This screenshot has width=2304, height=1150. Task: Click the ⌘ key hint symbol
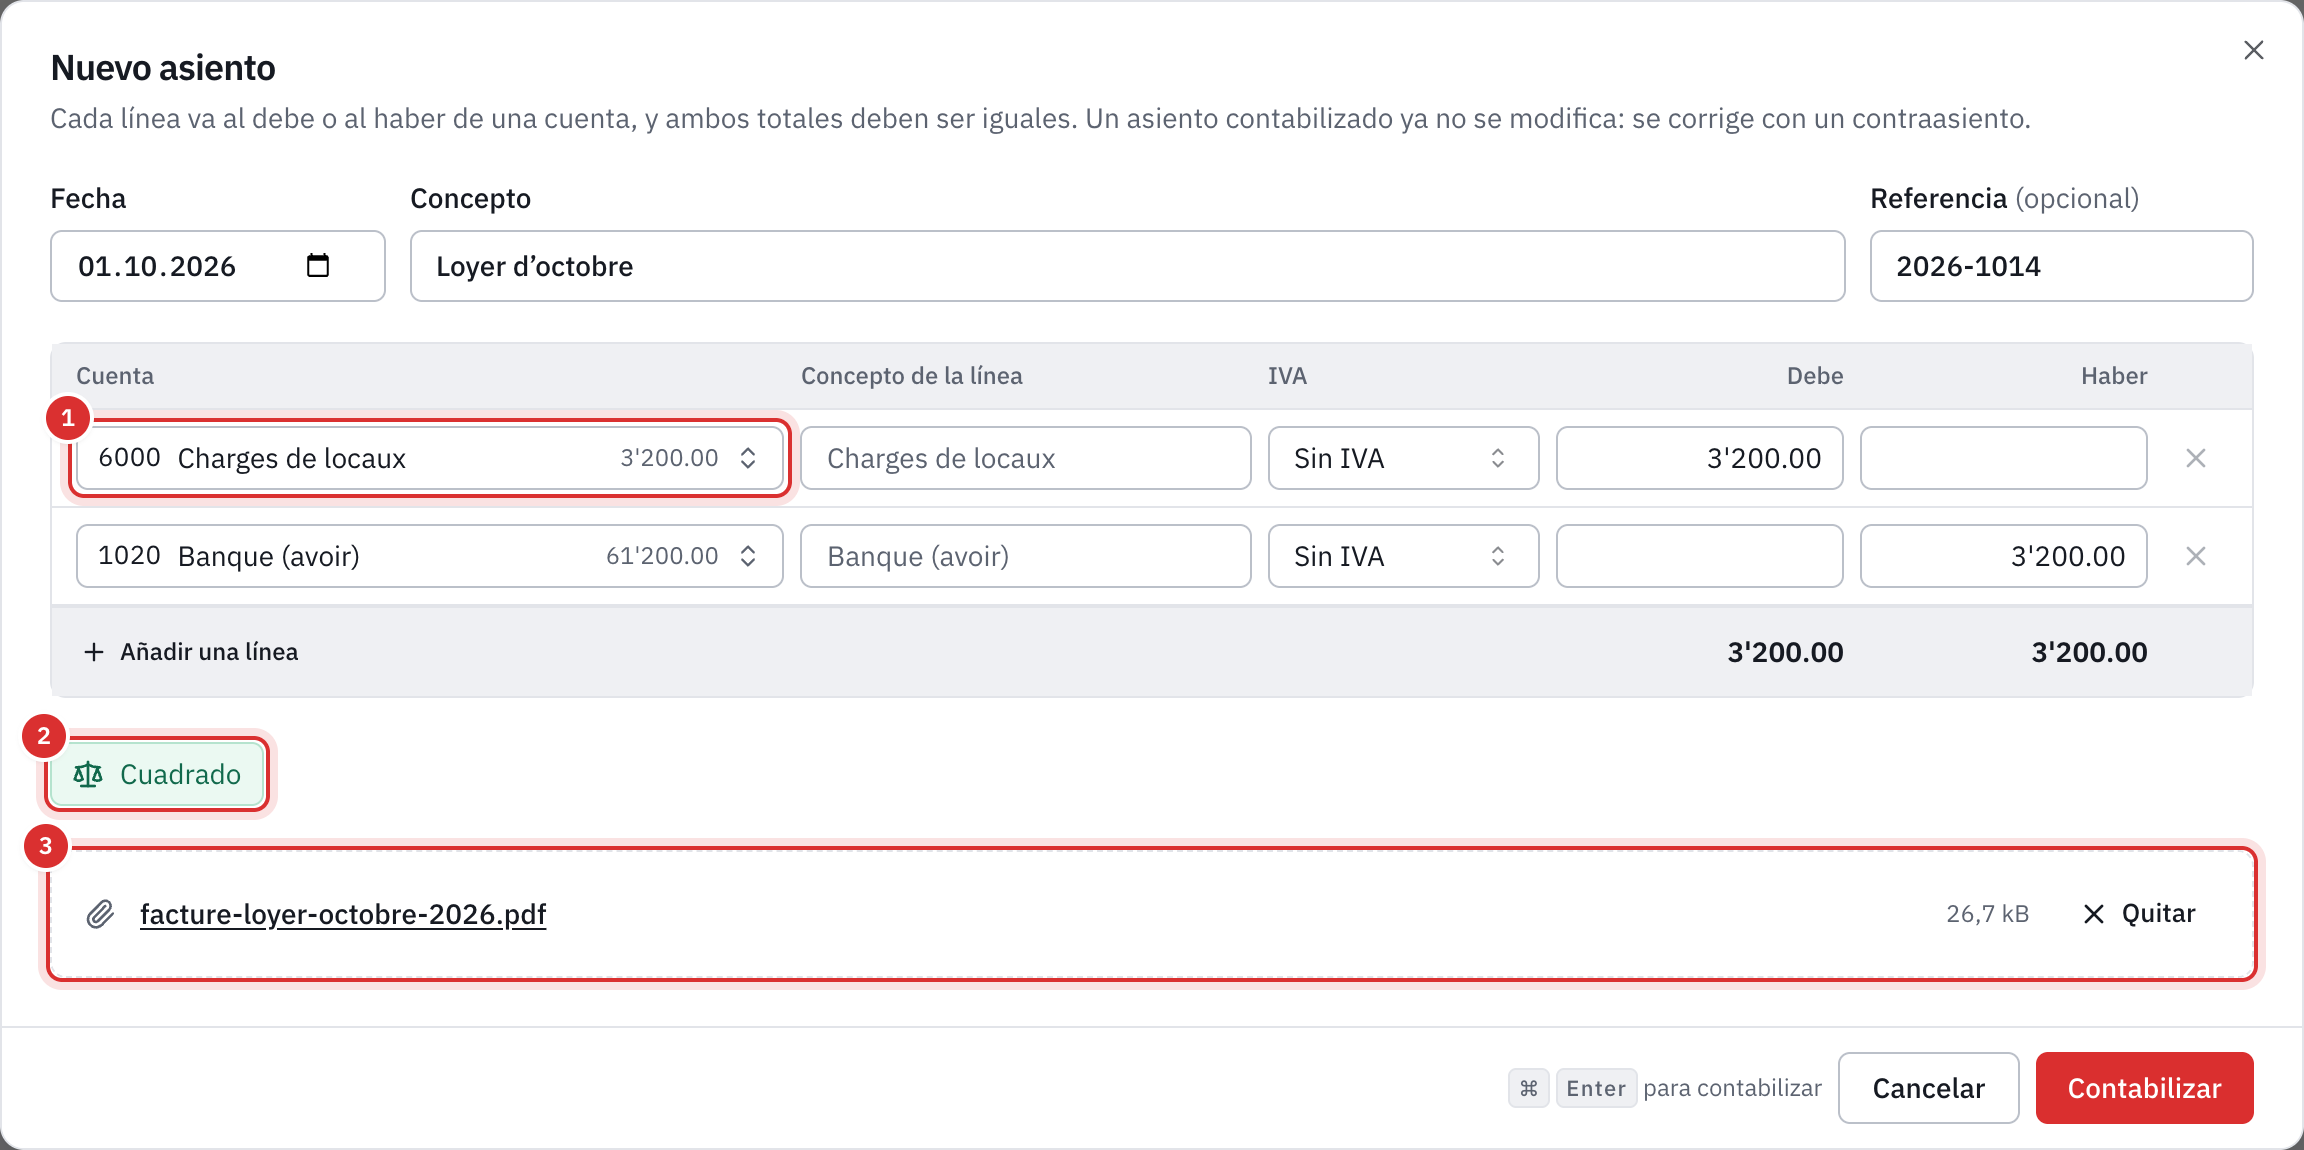click(1528, 1088)
